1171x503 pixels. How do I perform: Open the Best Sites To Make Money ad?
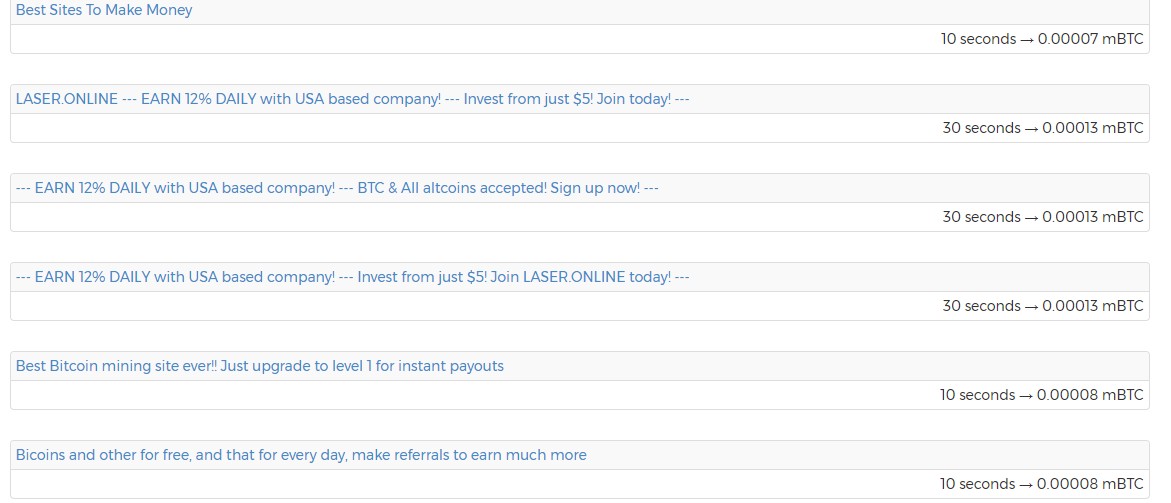point(104,10)
